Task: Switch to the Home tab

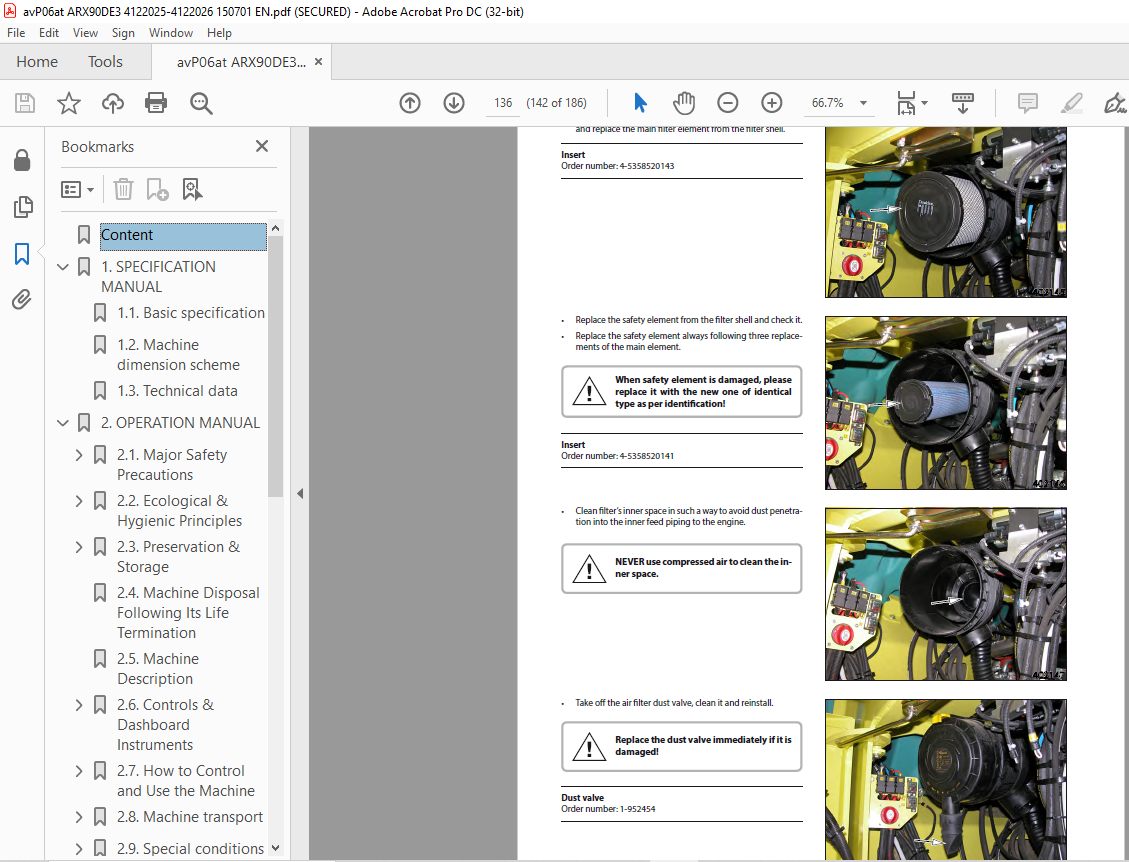Action: click(37, 62)
